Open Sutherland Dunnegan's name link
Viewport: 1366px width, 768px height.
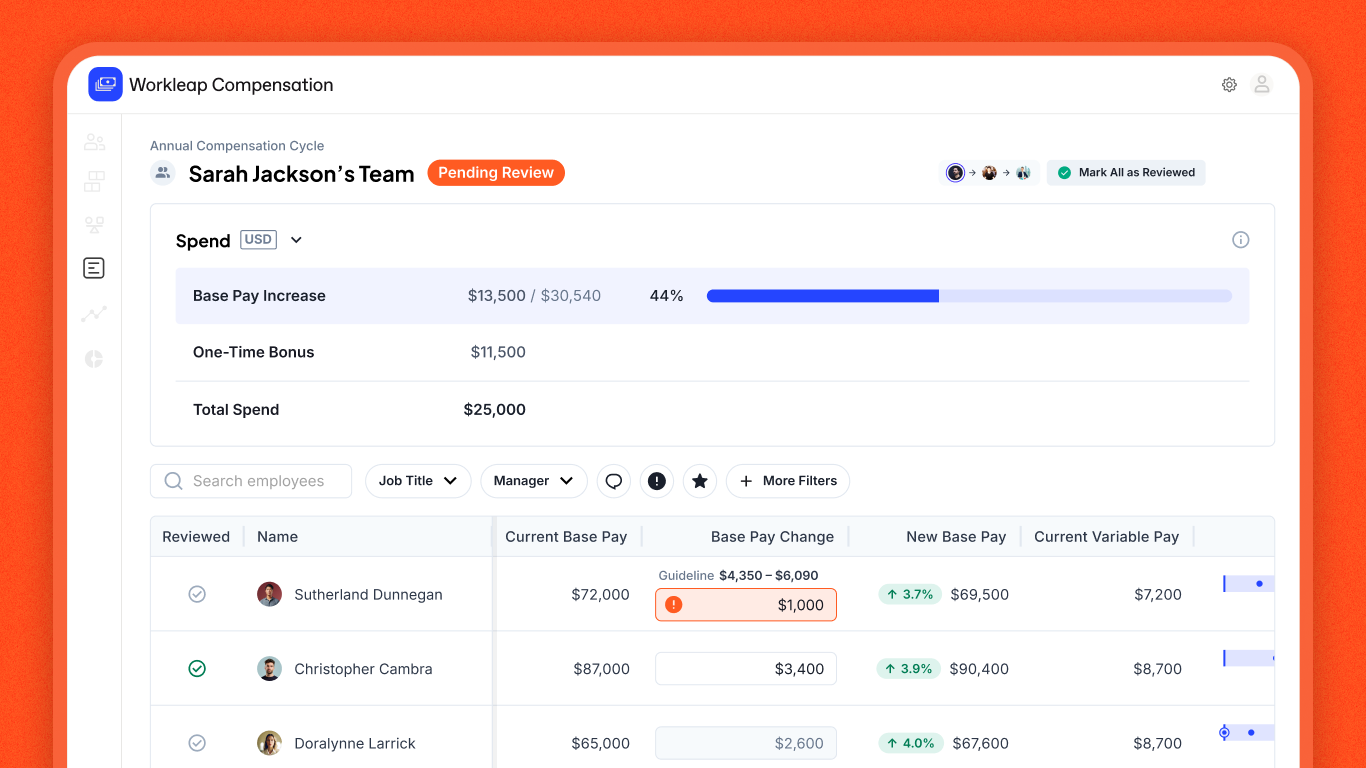pyautogui.click(x=368, y=594)
